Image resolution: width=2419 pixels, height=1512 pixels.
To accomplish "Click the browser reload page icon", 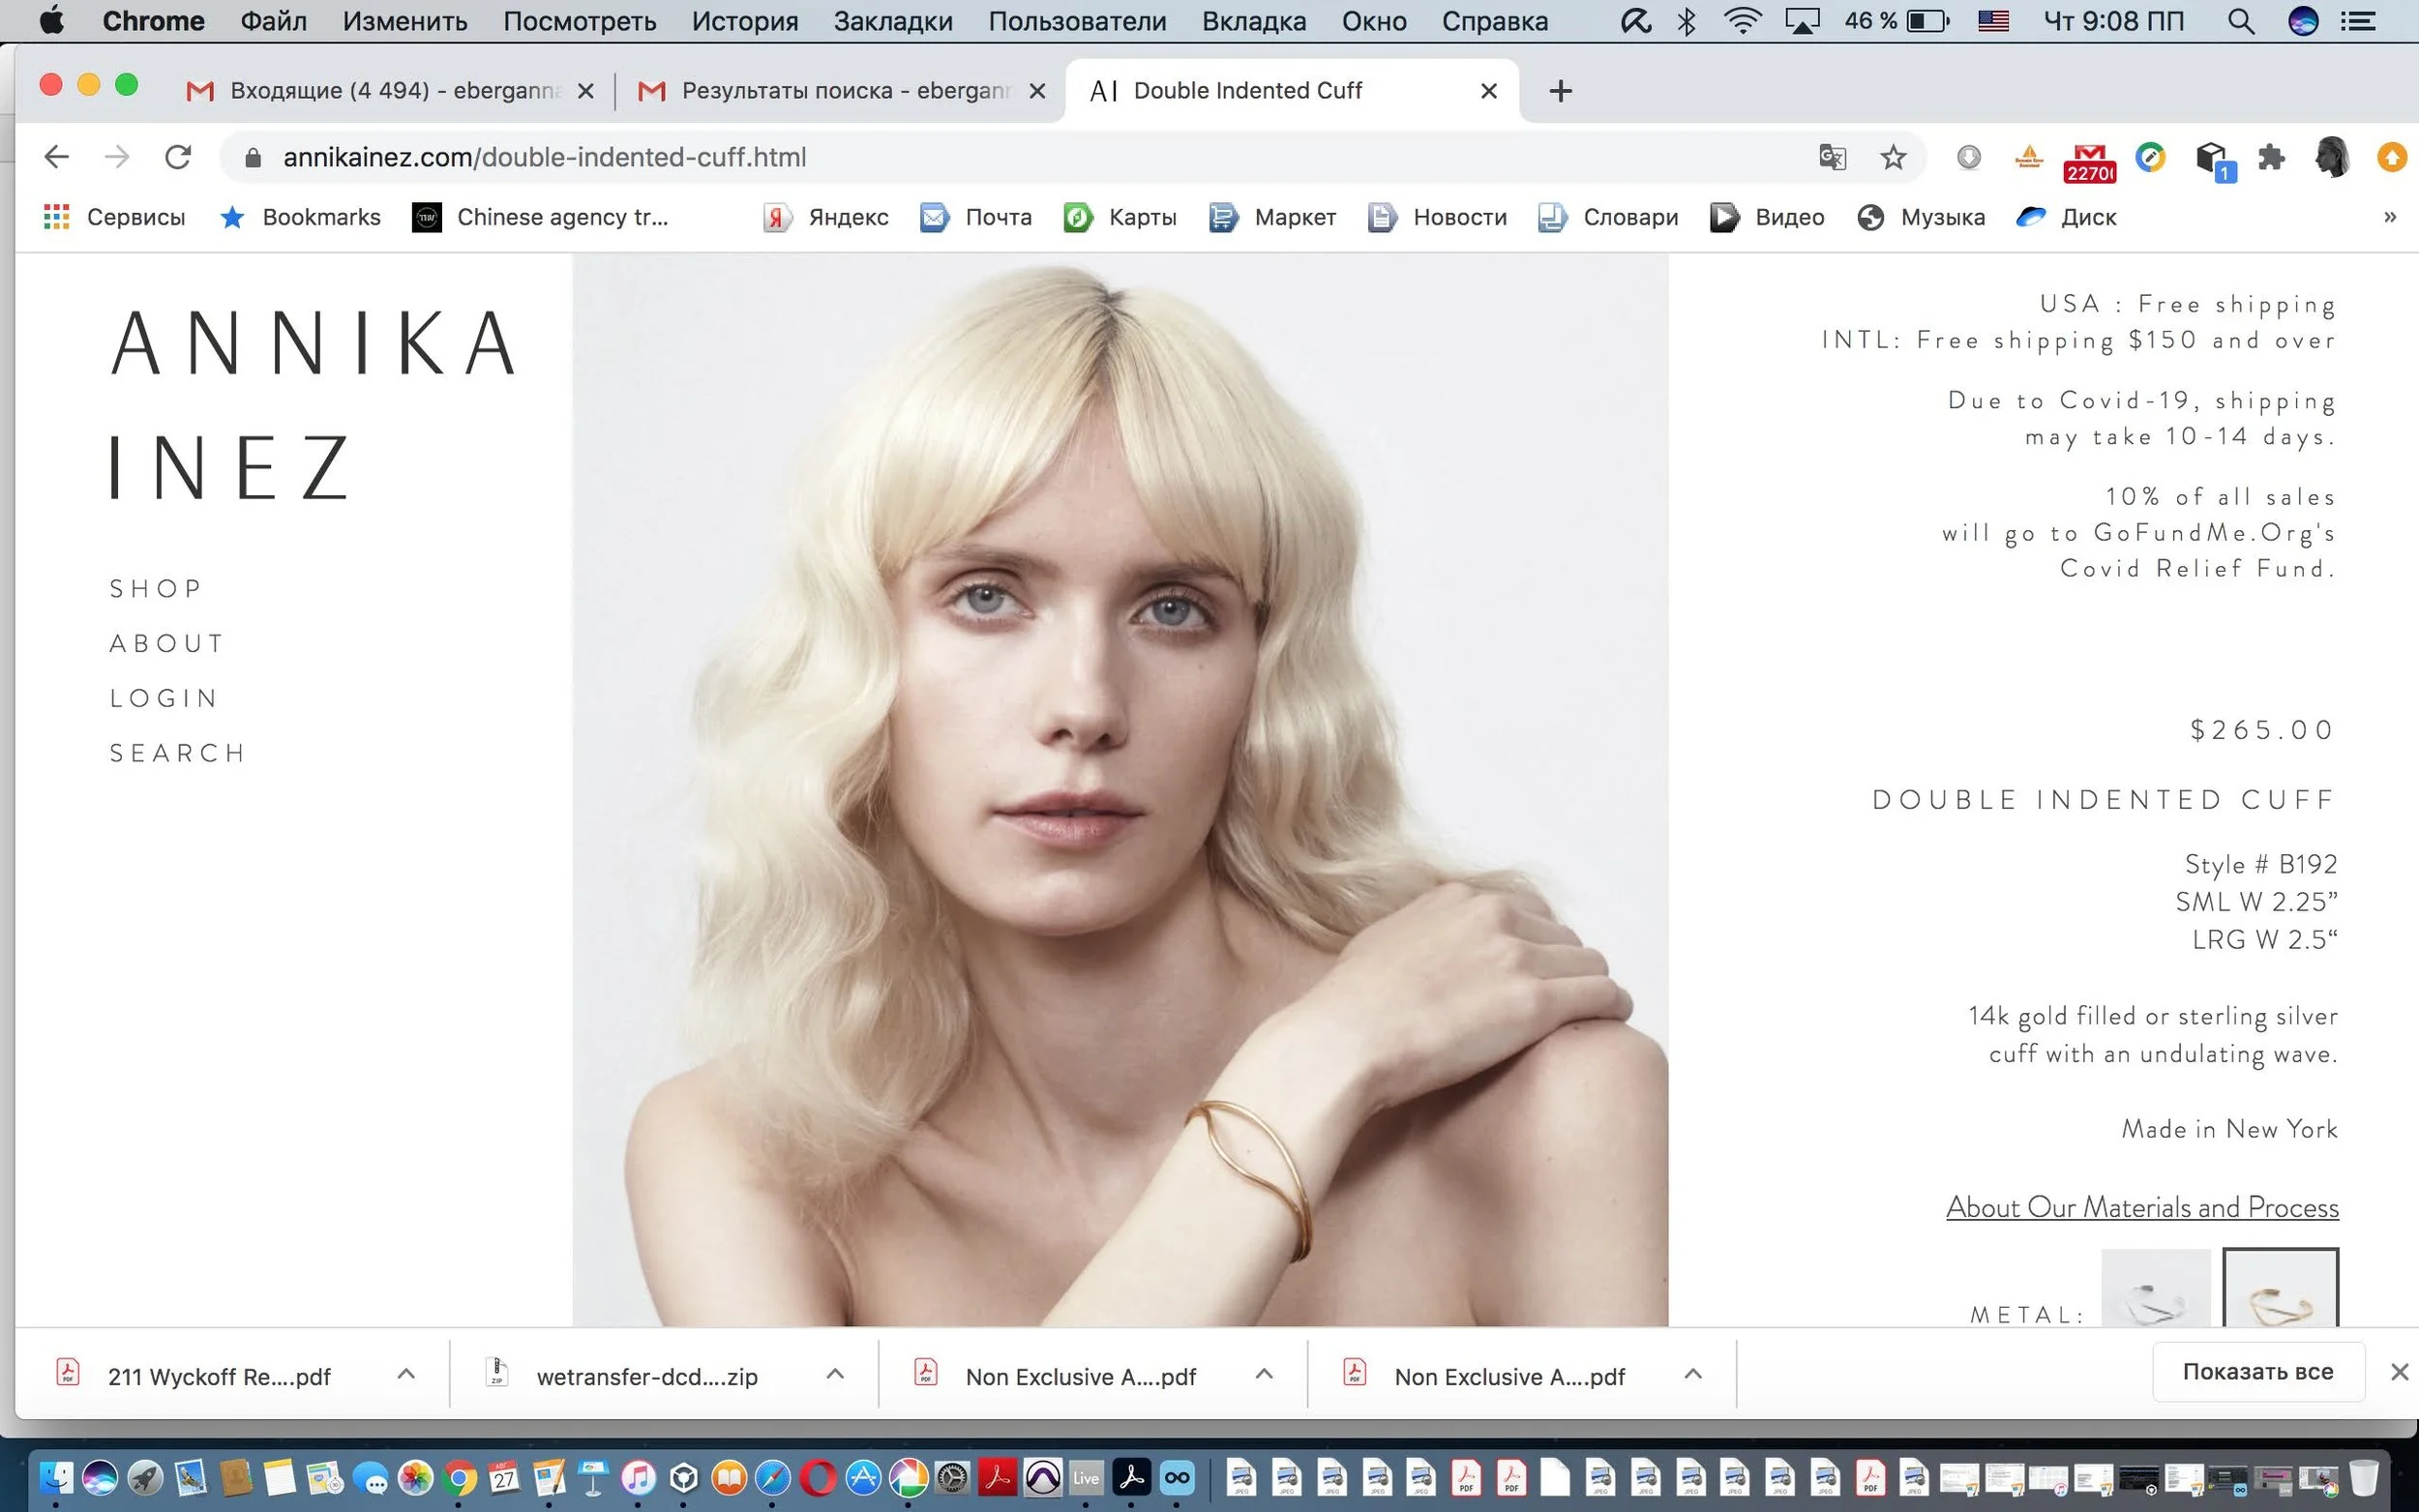I will (178, 157).
